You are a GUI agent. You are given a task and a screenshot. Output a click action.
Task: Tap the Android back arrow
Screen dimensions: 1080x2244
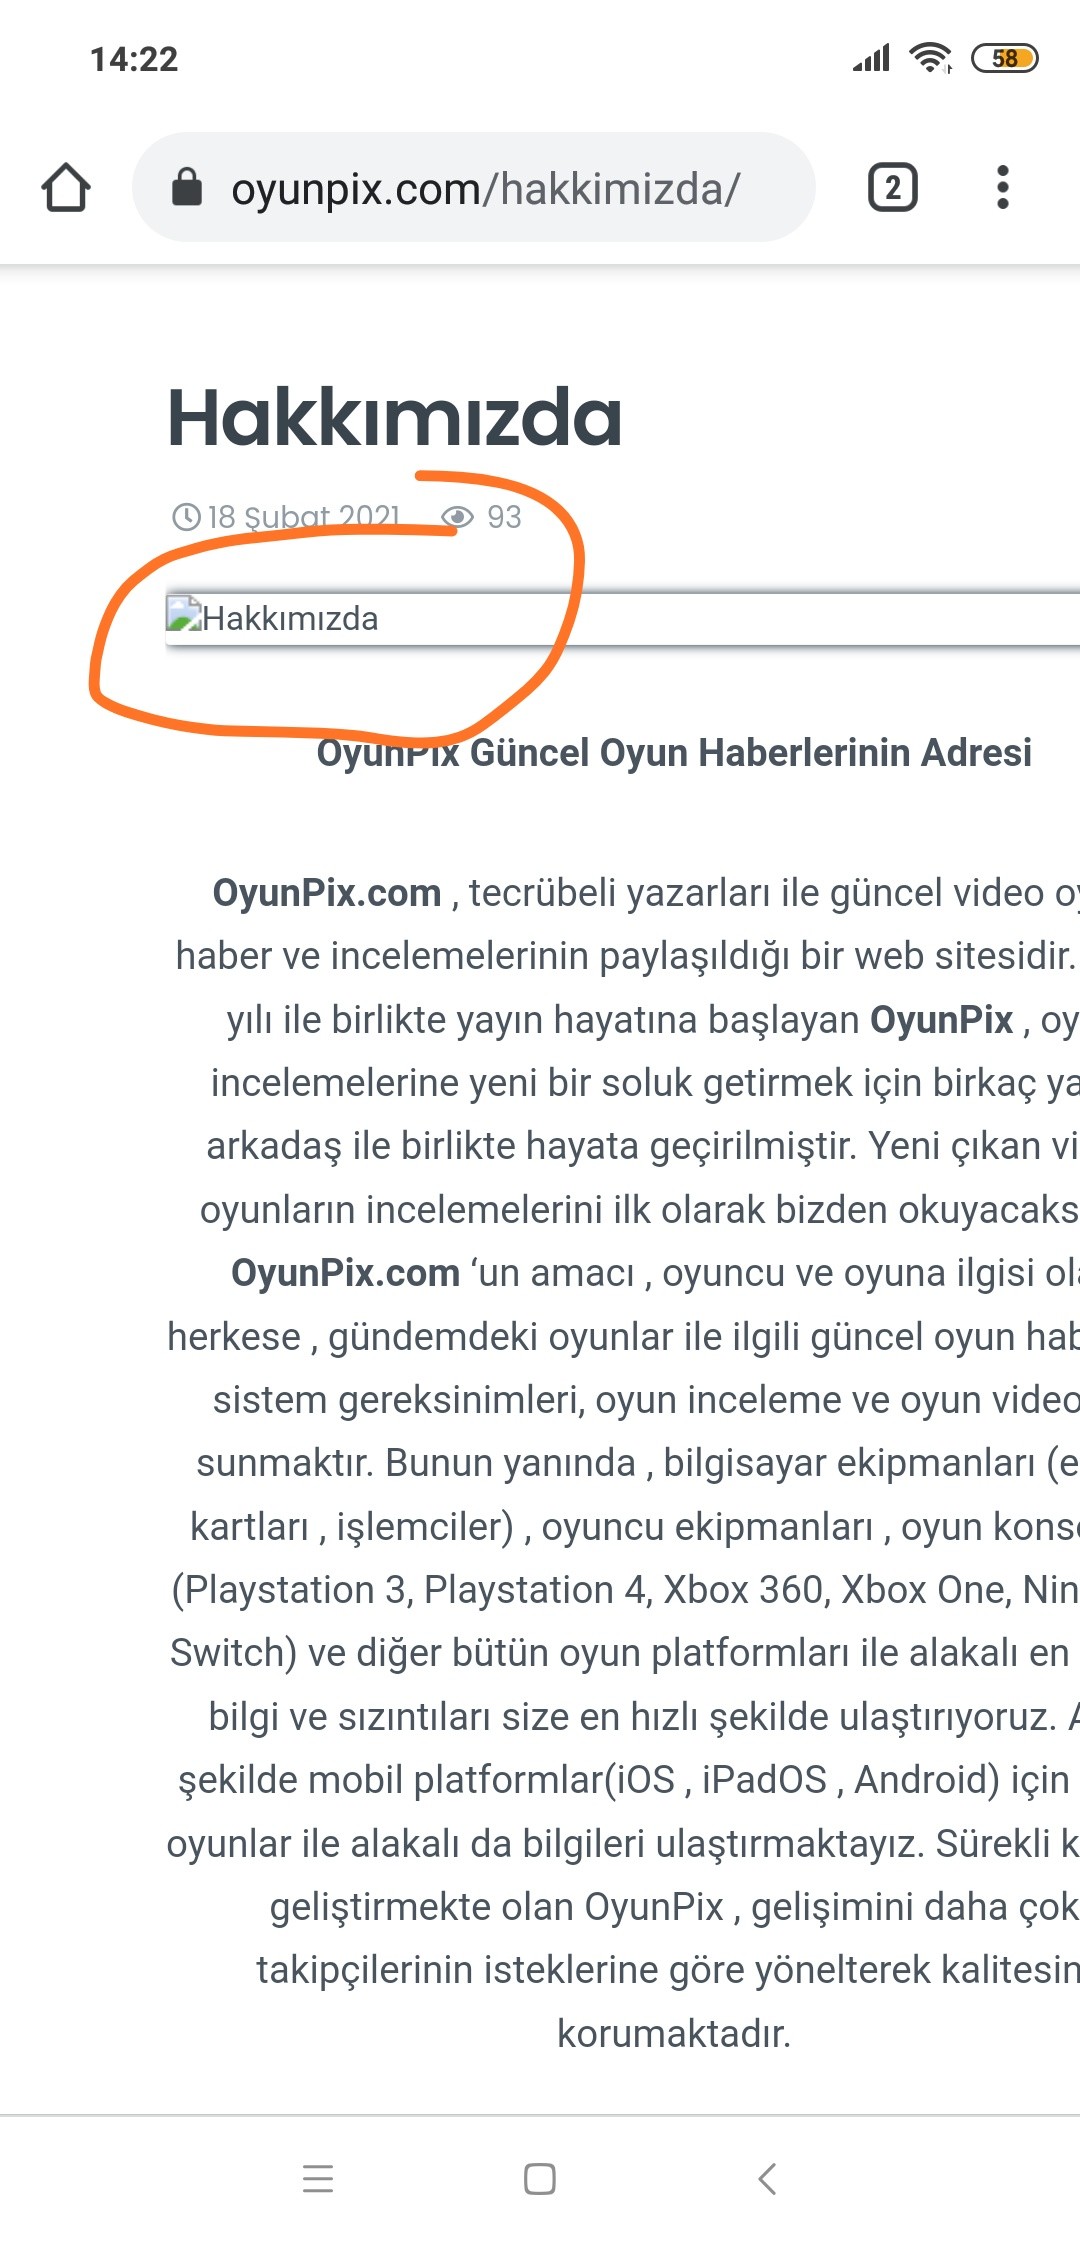pyautogui.click(x=767, y=2179)
